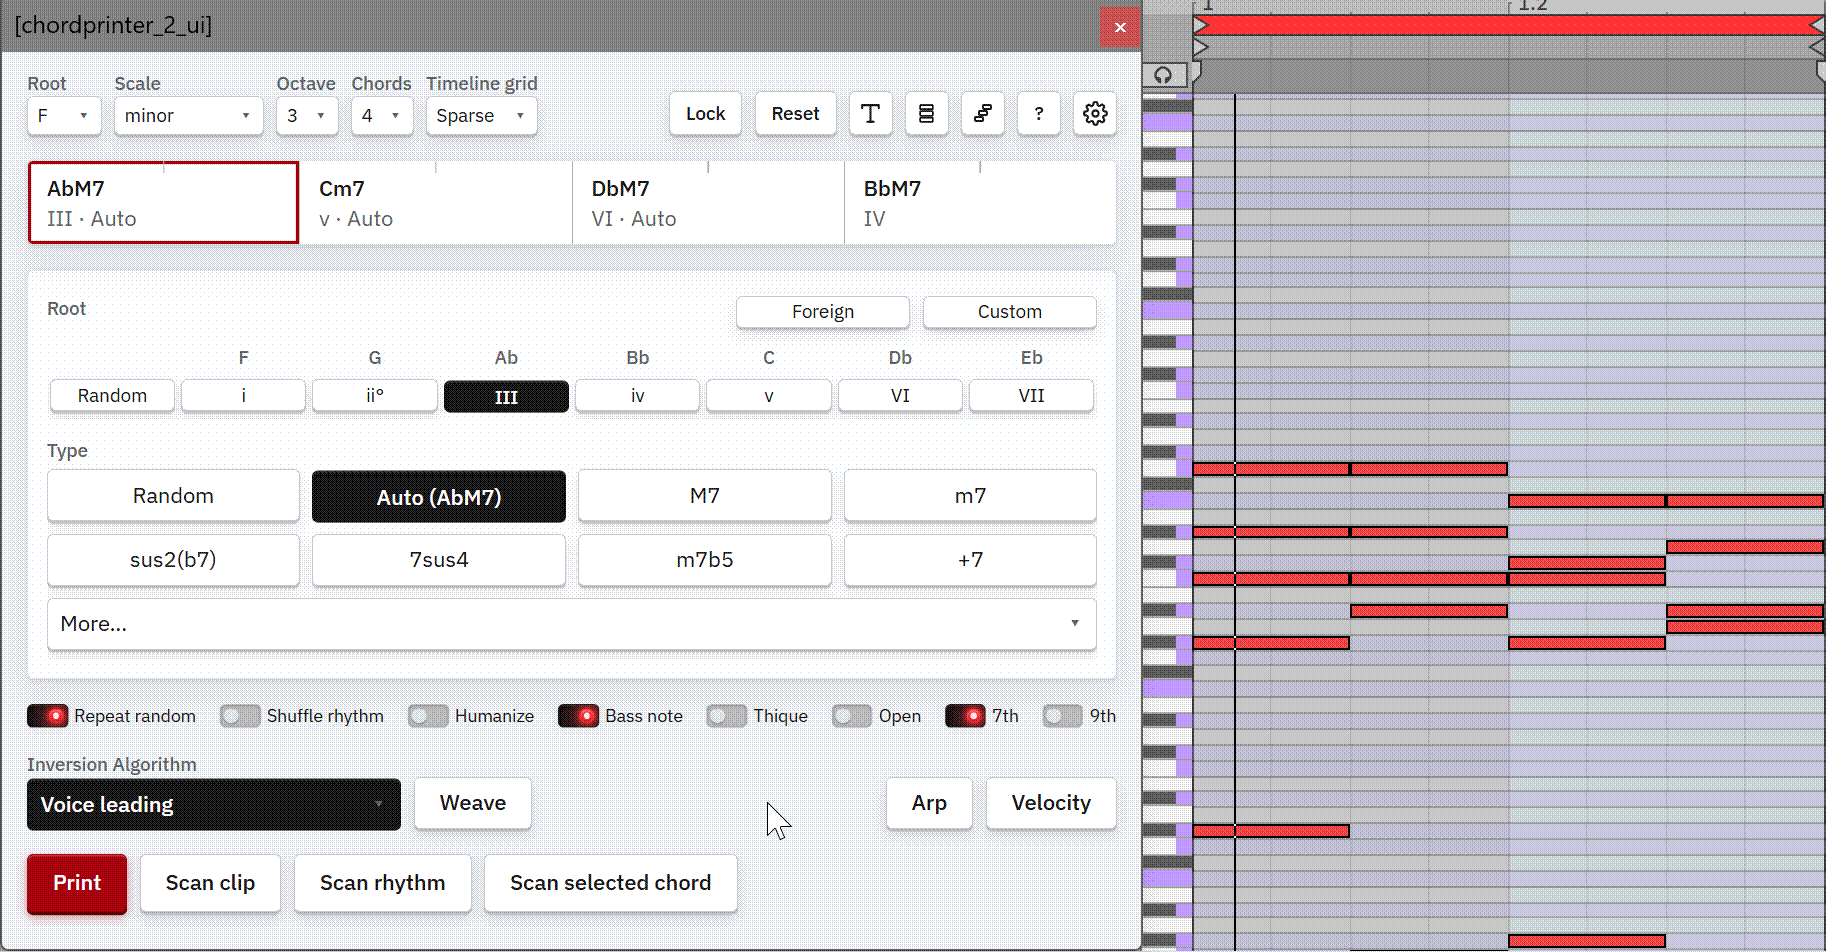
Task: Select scale degree VI
Action: coord(900,396)
